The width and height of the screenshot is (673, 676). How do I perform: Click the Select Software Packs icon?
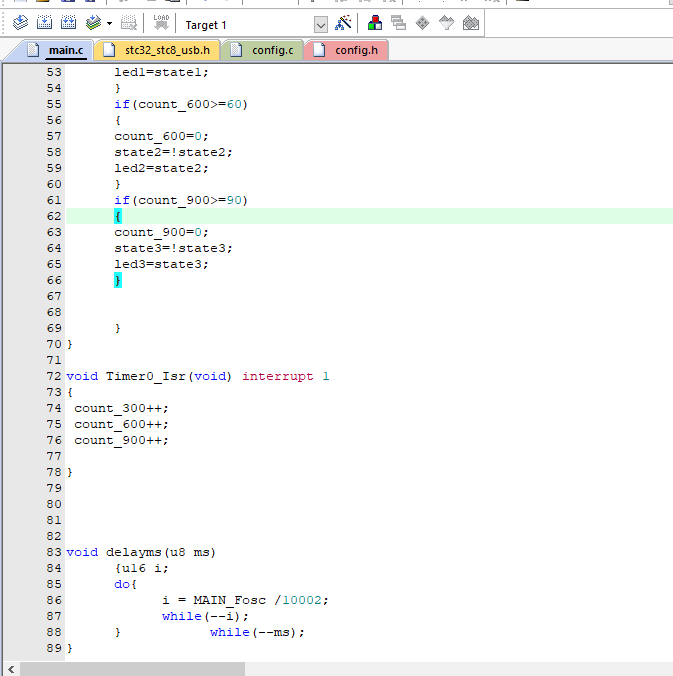(447, 23)
